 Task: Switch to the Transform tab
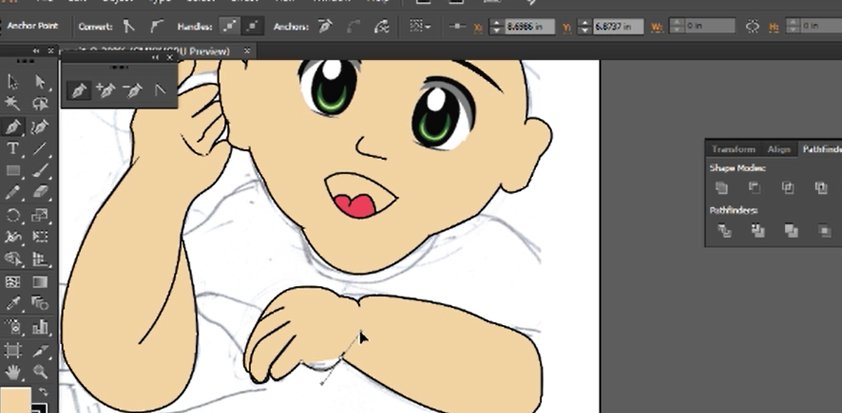coord(733,149)
